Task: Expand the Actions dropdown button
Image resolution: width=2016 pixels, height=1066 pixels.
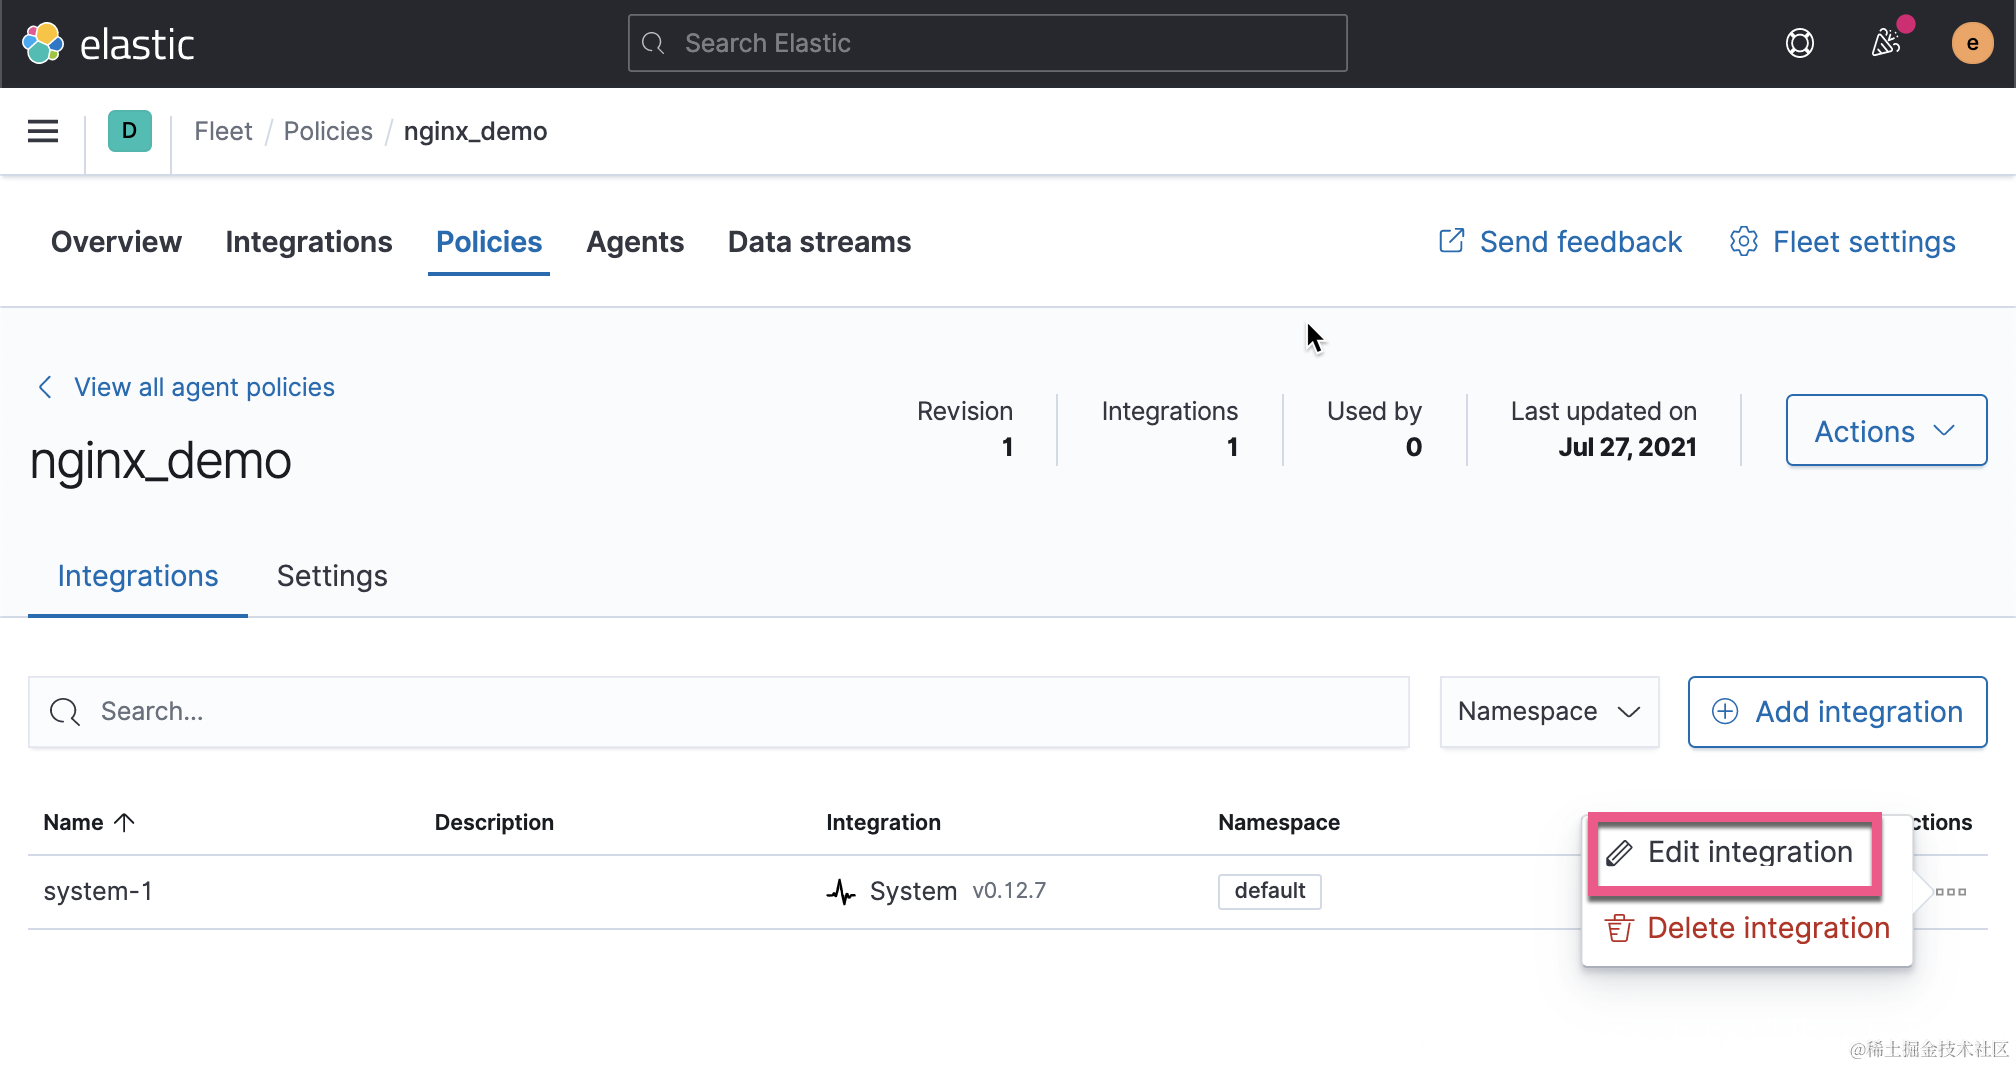Action: click(x=1886, y=430)
